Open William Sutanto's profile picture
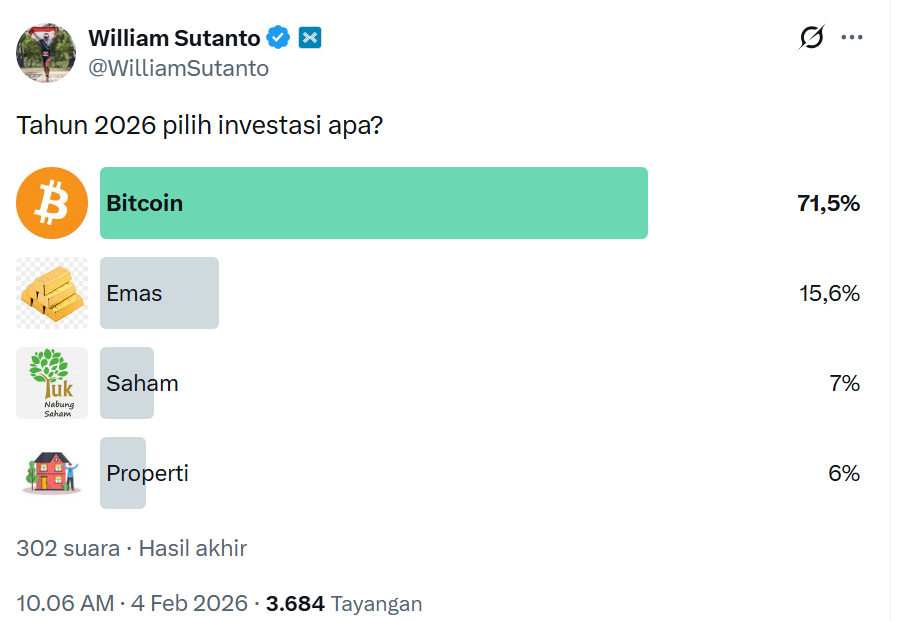897x621 pixels. (x=46, y=52)
